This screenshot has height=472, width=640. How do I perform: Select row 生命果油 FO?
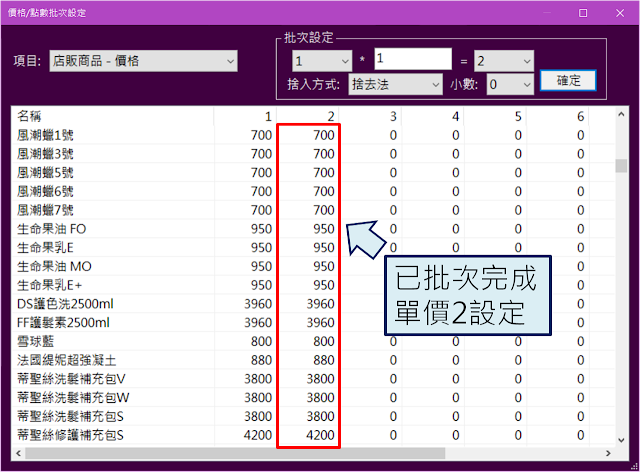click(x=313, y=229)
